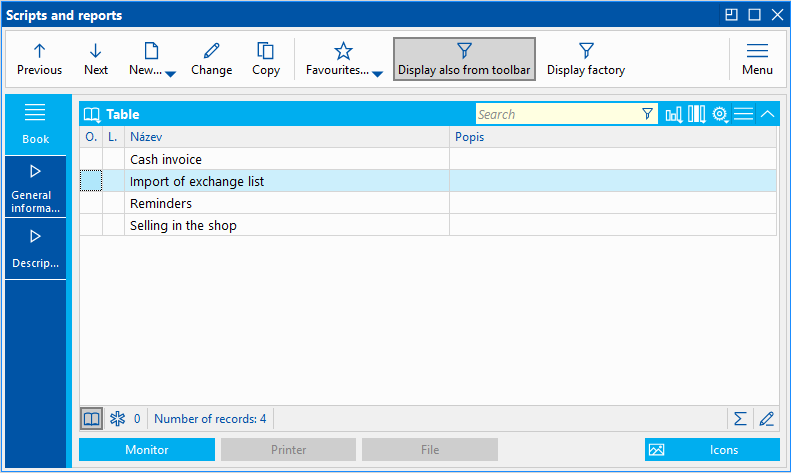This screenshot has height=473, width=791.
Task: Click Number of records: 4 status text
Action: (210, 419)
